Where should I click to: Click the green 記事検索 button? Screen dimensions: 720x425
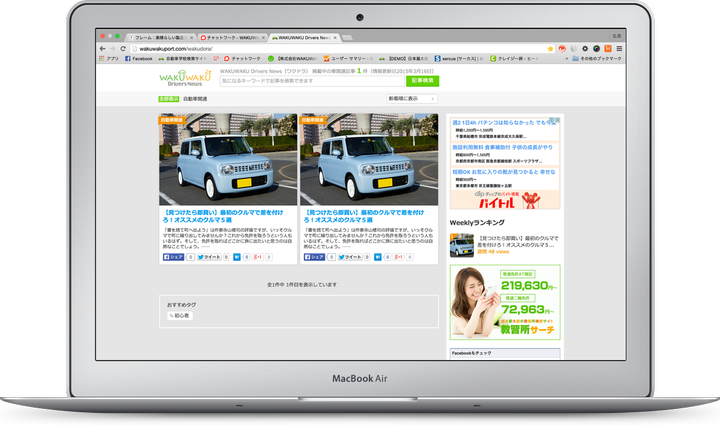coord(422,81)
